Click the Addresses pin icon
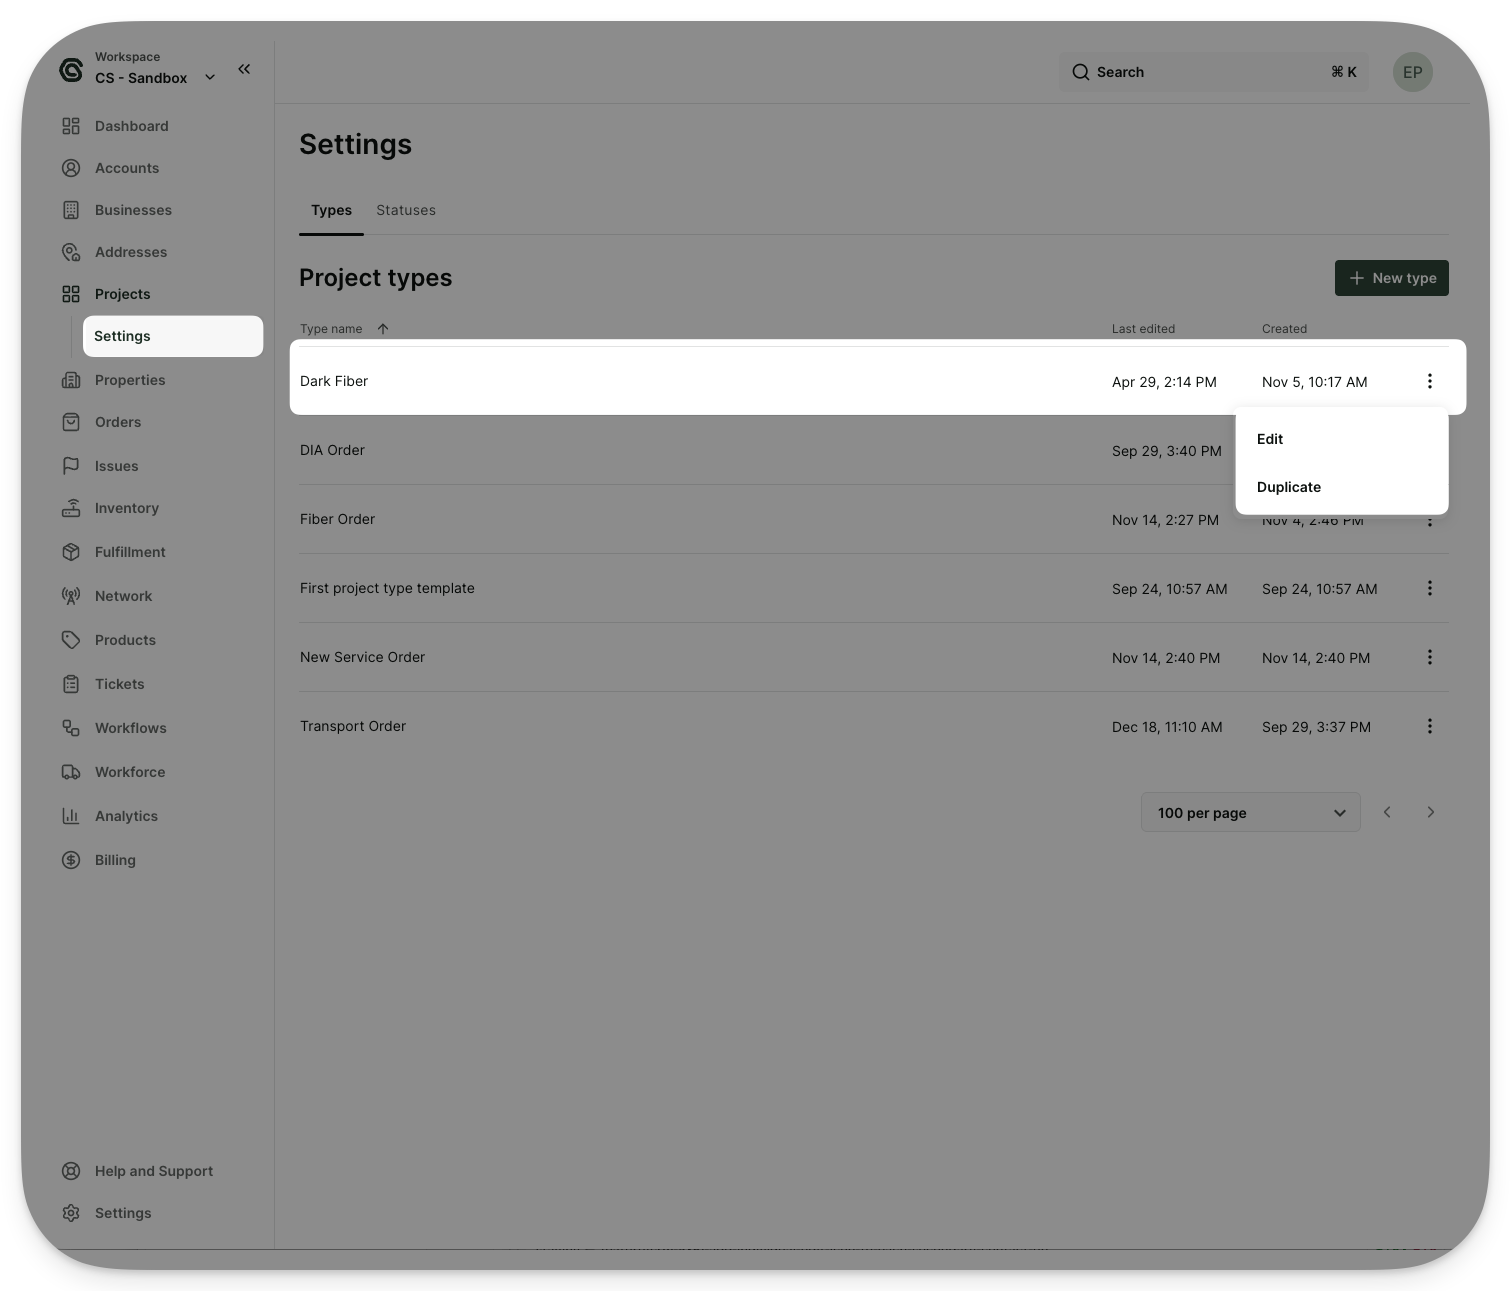The height and width of the screenshot is (1291, 1511). coord(71,252)
